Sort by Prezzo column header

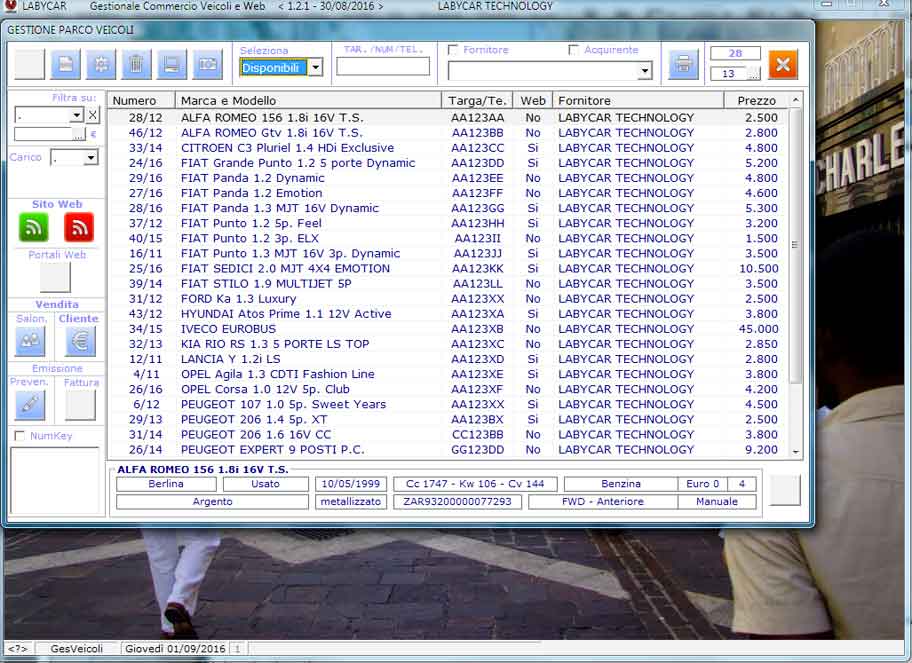coord(756,101)
